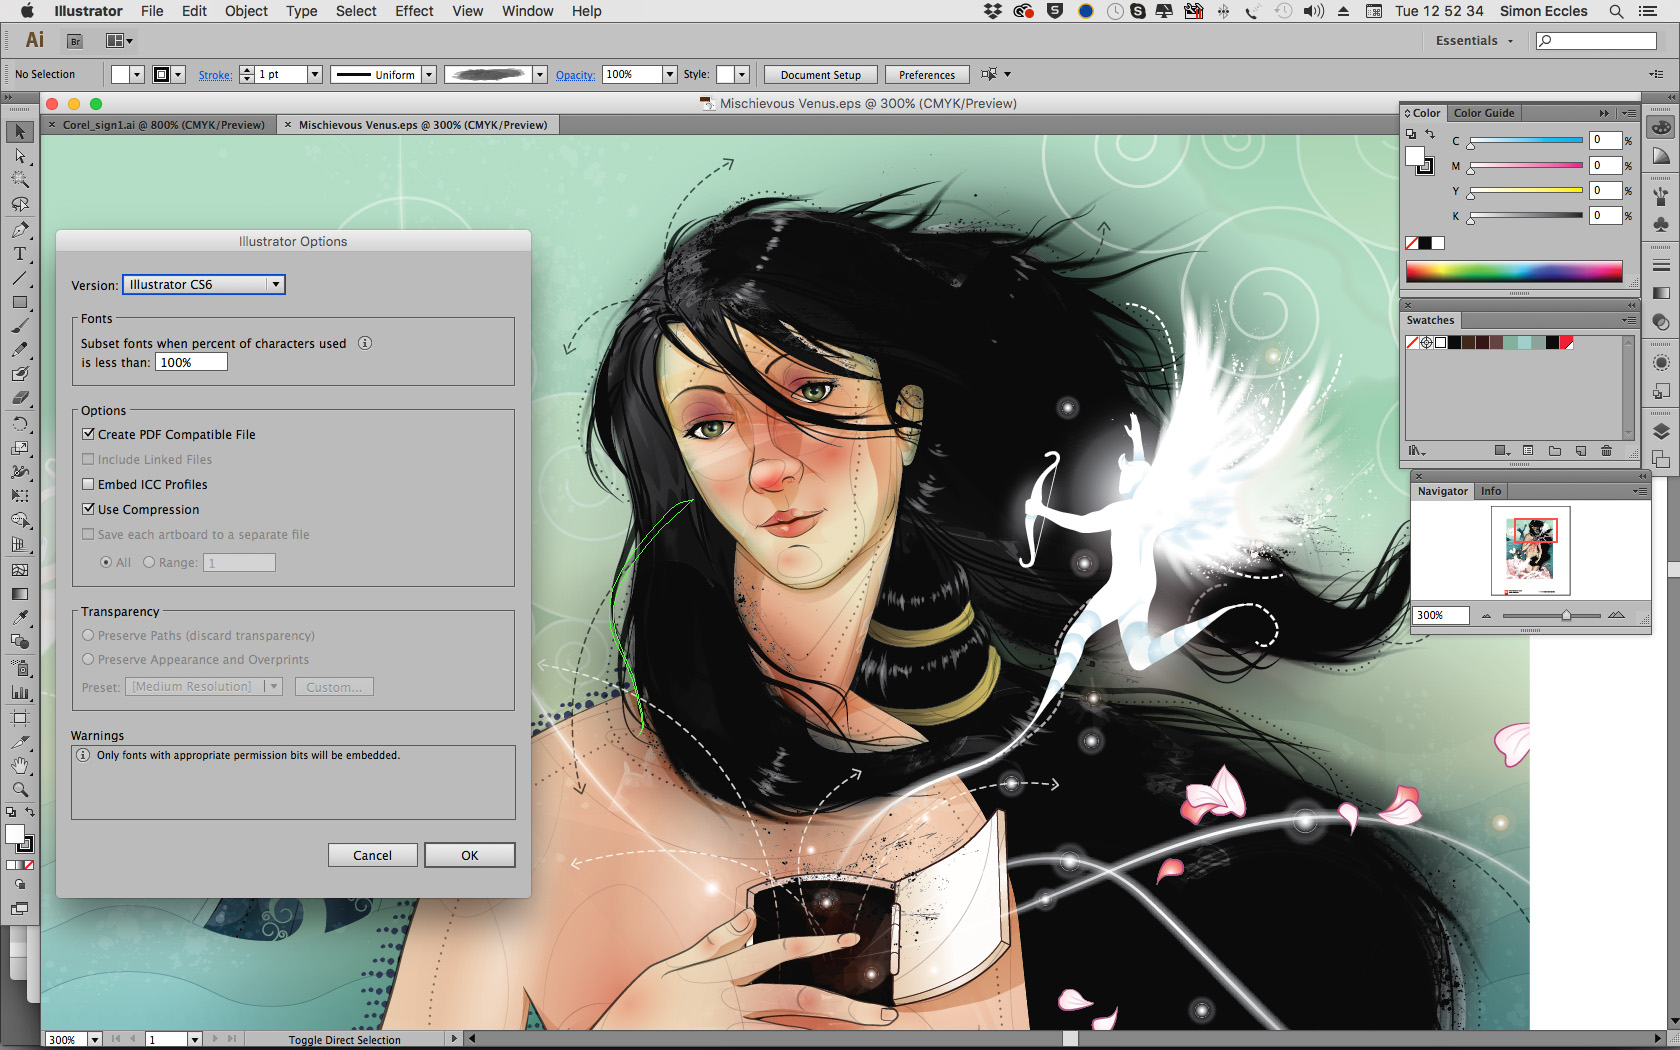Click the subset fonts percentage field
The image size is (1680, 1050).
[191, 363]
